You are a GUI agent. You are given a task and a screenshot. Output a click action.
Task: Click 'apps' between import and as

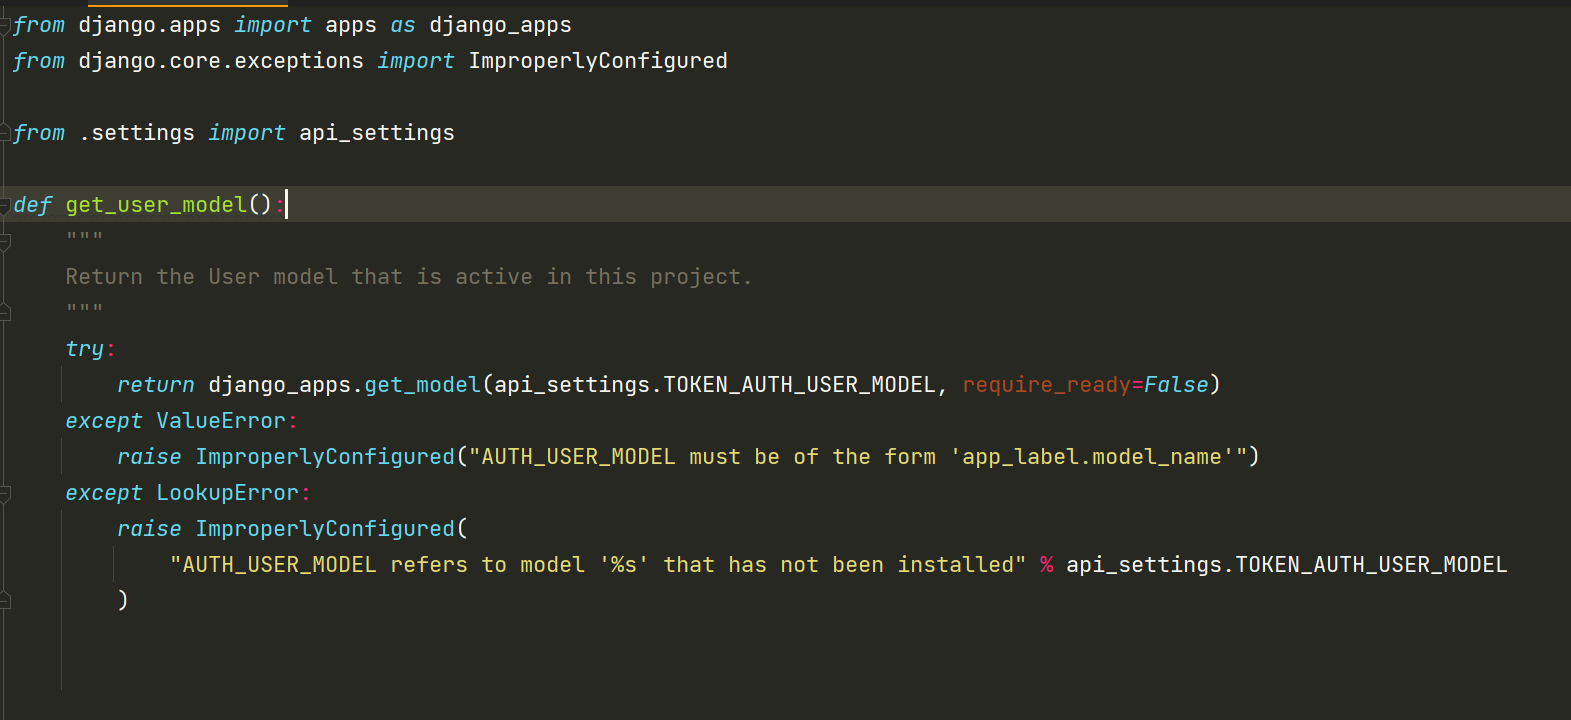pyautogui.click(x=351, y=25)
